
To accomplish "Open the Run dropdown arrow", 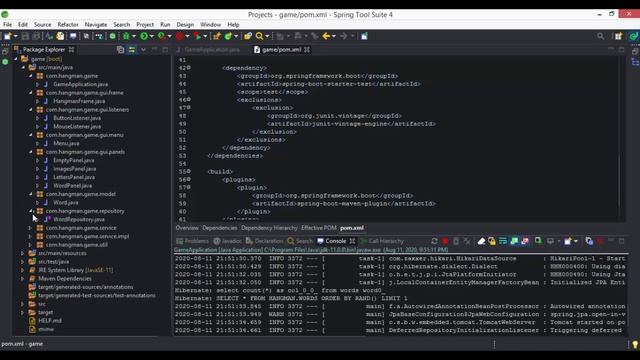I will [151, 36].
